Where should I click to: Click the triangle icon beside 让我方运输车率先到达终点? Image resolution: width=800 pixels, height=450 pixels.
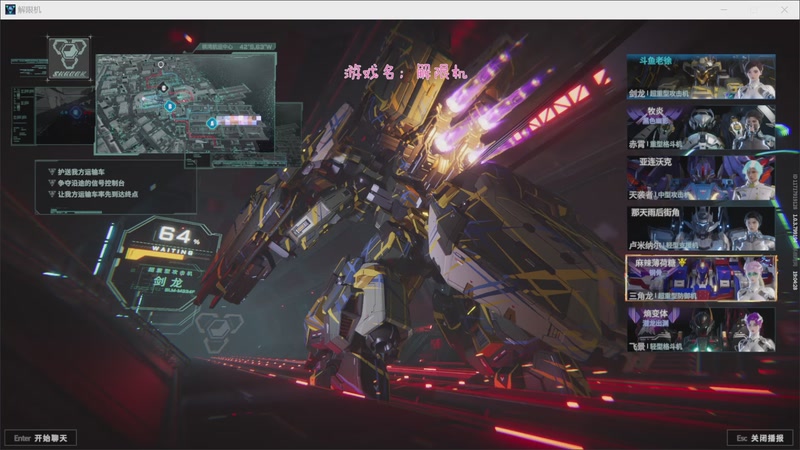(x=52, y=194)
